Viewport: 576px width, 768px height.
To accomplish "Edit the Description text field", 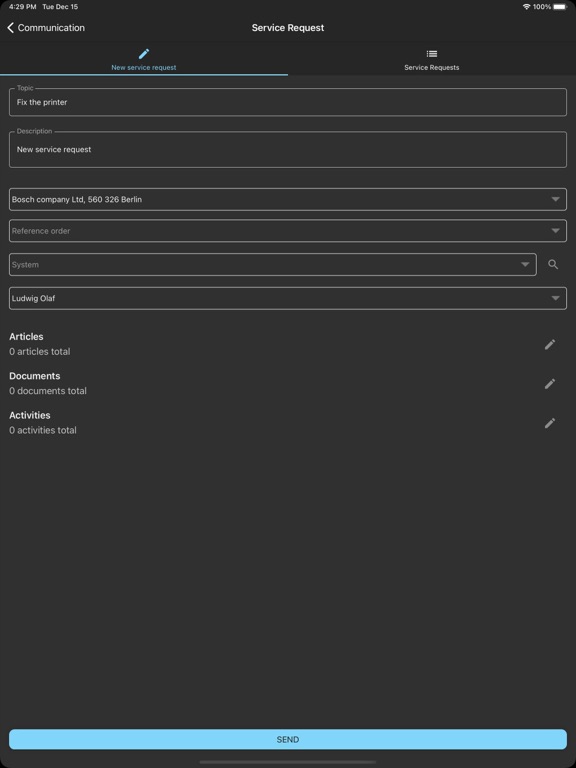I will 288,149.
